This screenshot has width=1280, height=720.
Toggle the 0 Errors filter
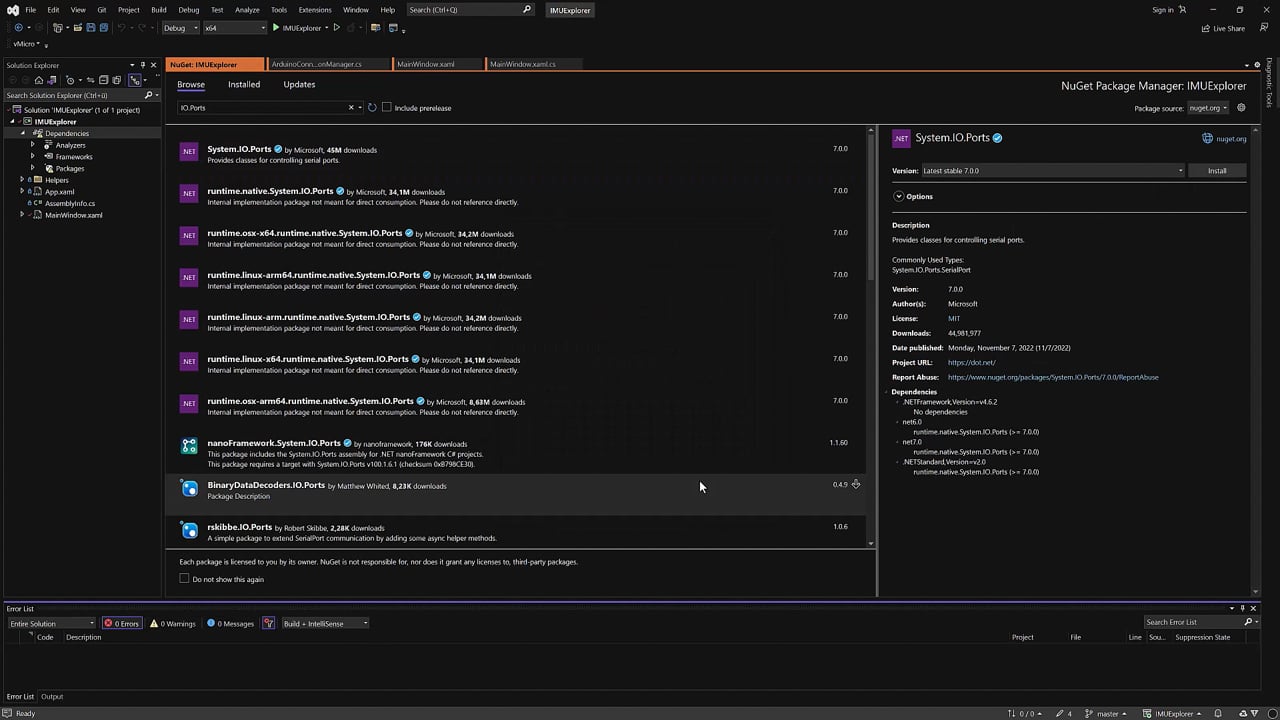122,623
